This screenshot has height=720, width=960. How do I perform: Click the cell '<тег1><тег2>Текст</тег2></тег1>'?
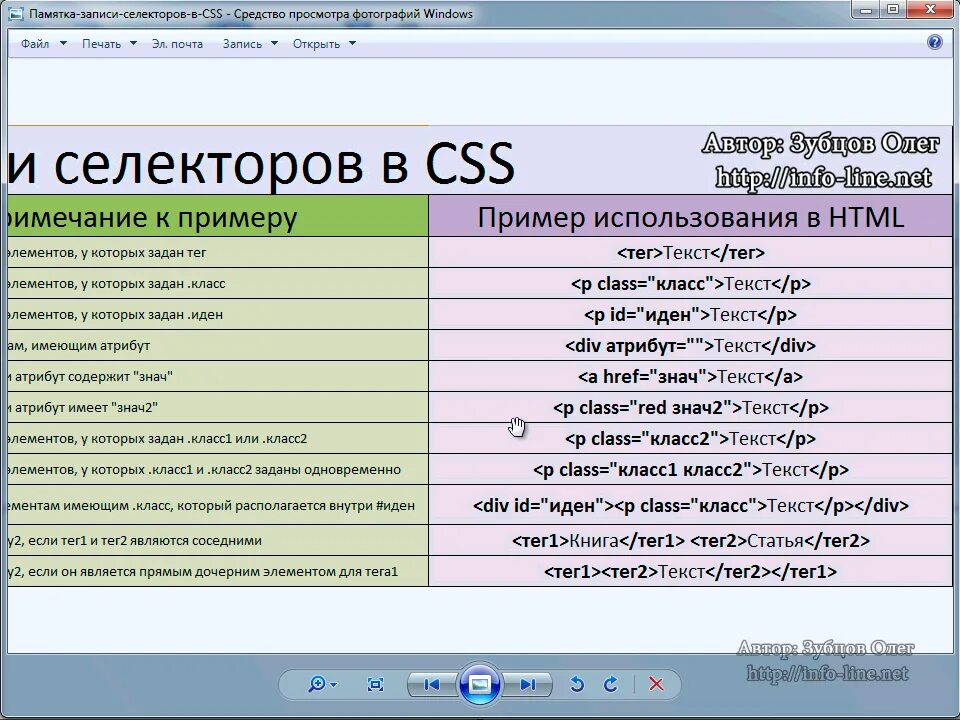pyautogui.click(x=691, y=572)
